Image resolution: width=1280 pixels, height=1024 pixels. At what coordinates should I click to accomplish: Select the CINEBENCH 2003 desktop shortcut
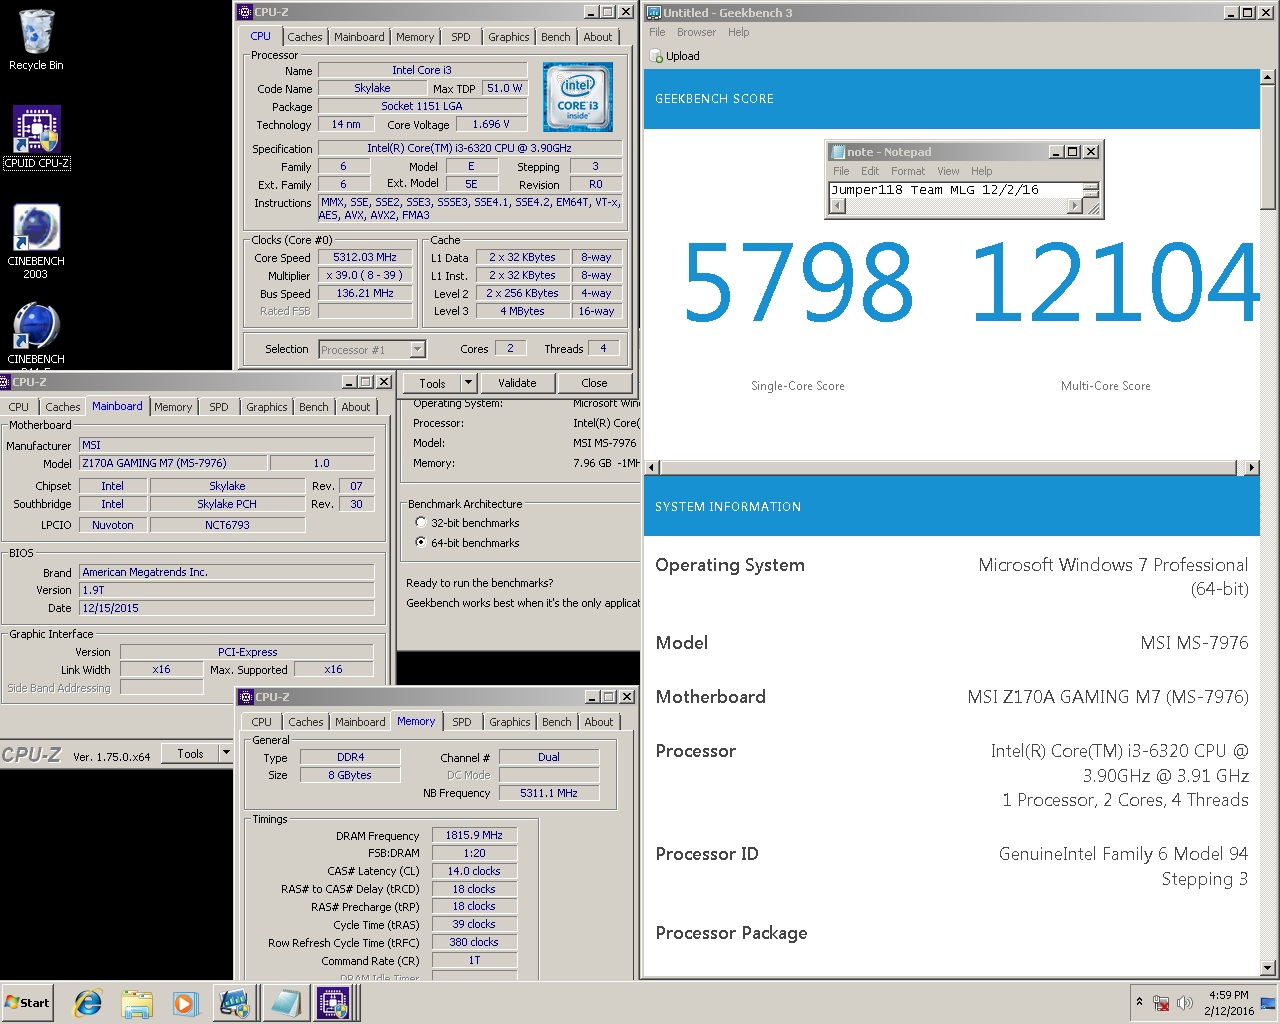coord(36,241)
